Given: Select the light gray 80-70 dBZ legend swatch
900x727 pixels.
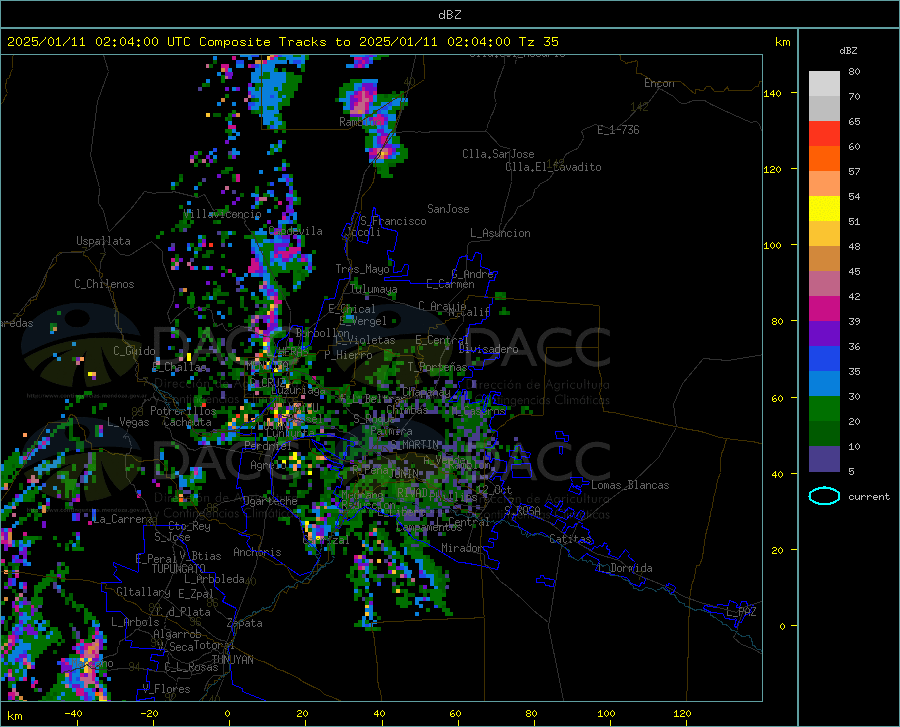Looking at the screenshot, I should (824, 84).
